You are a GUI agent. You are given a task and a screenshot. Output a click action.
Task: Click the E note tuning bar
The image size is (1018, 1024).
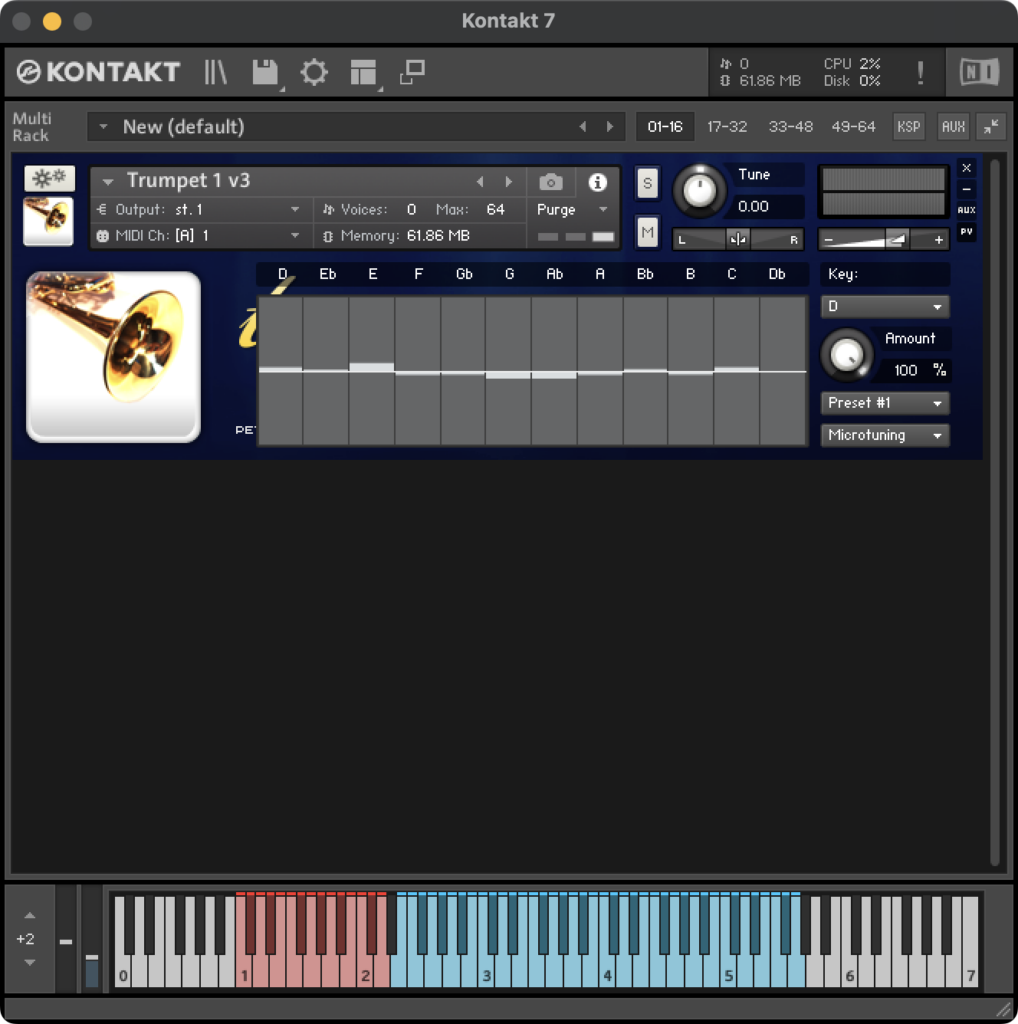click(x=372, y=370)
